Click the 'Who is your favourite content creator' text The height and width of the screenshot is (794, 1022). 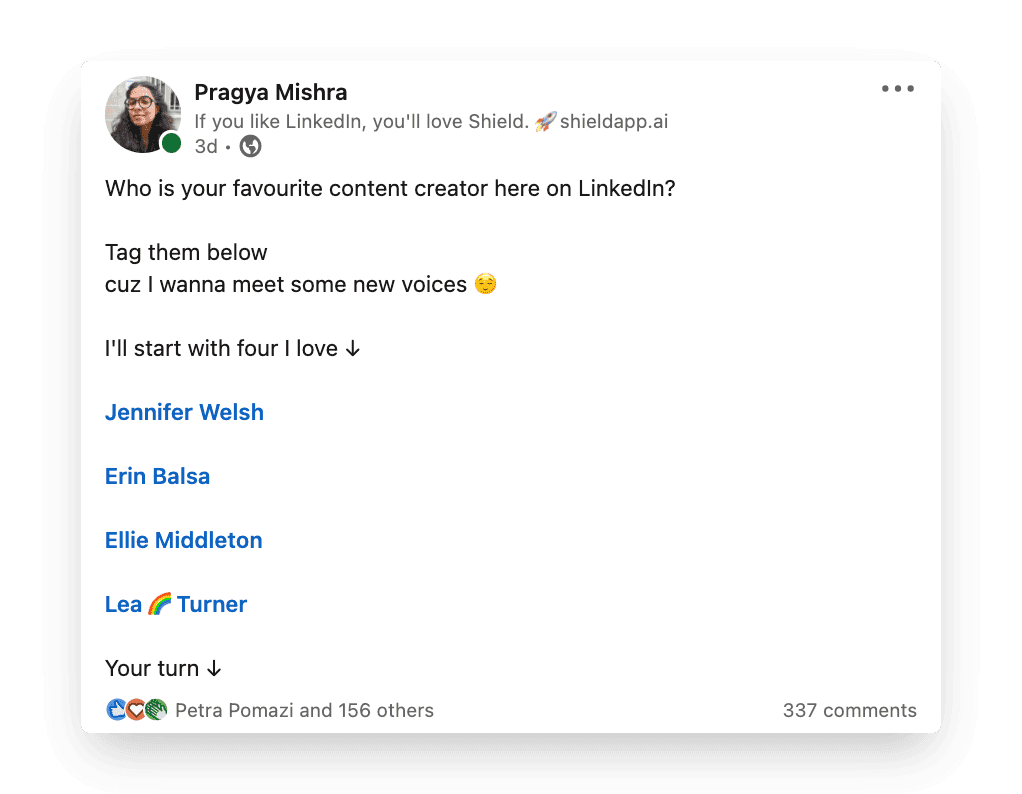click(390, 188)
